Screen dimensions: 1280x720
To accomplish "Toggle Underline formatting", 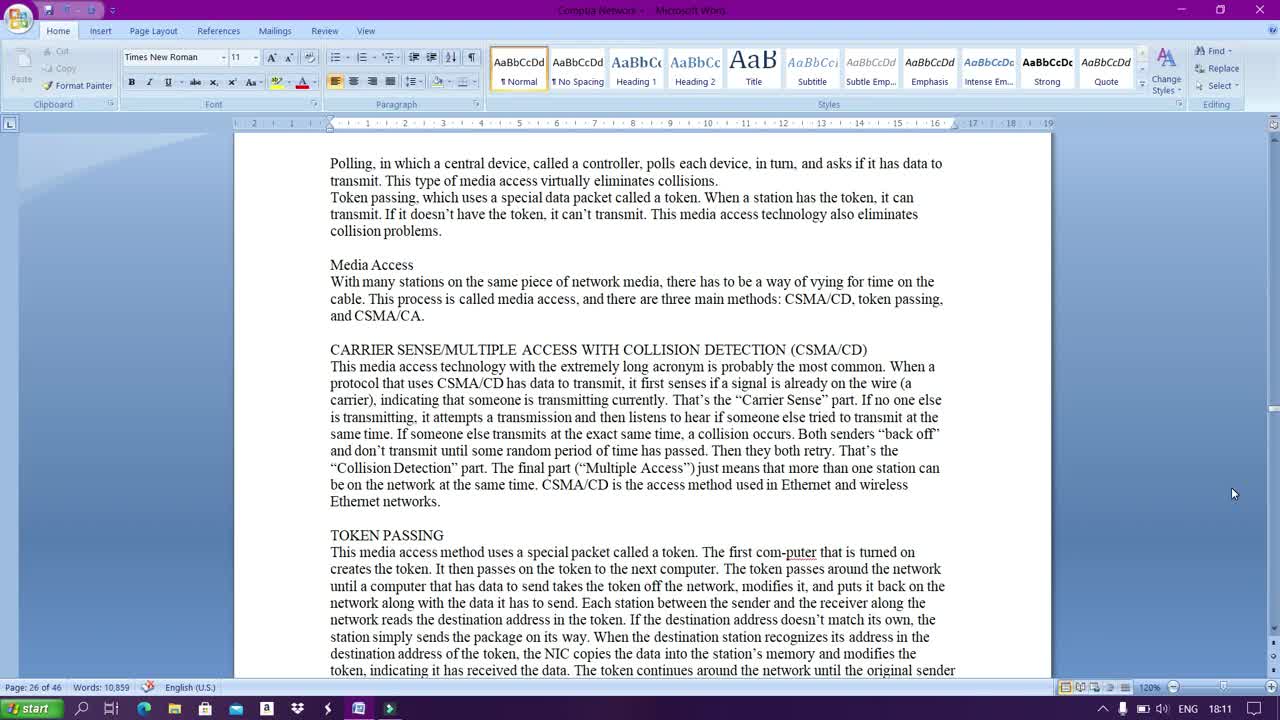I will (x=168, y=82).
